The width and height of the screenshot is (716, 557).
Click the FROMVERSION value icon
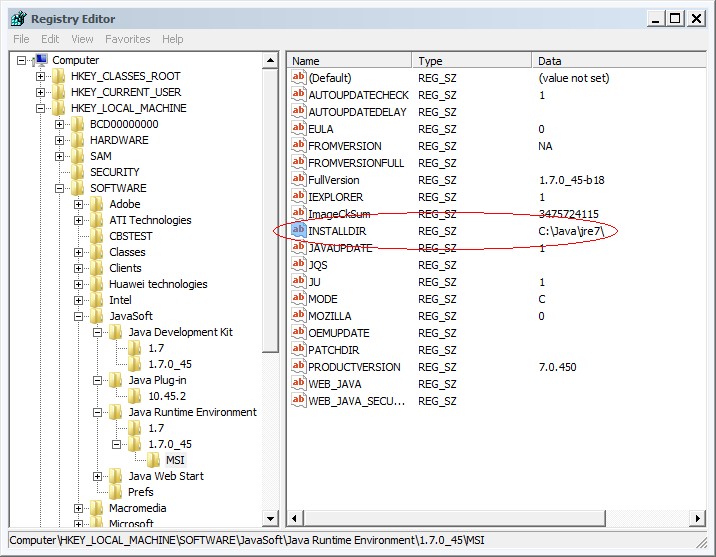(x=298, y=145)
